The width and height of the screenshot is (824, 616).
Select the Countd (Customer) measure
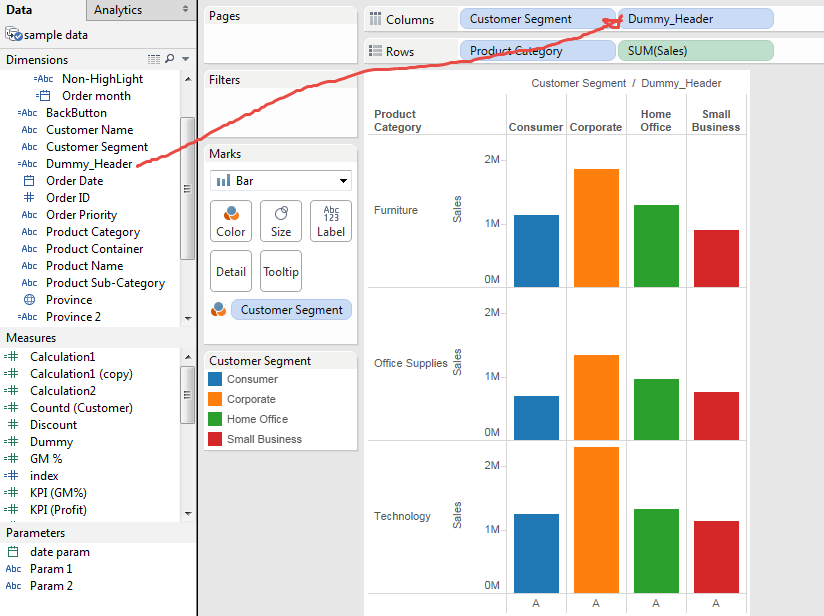(81, 408)
